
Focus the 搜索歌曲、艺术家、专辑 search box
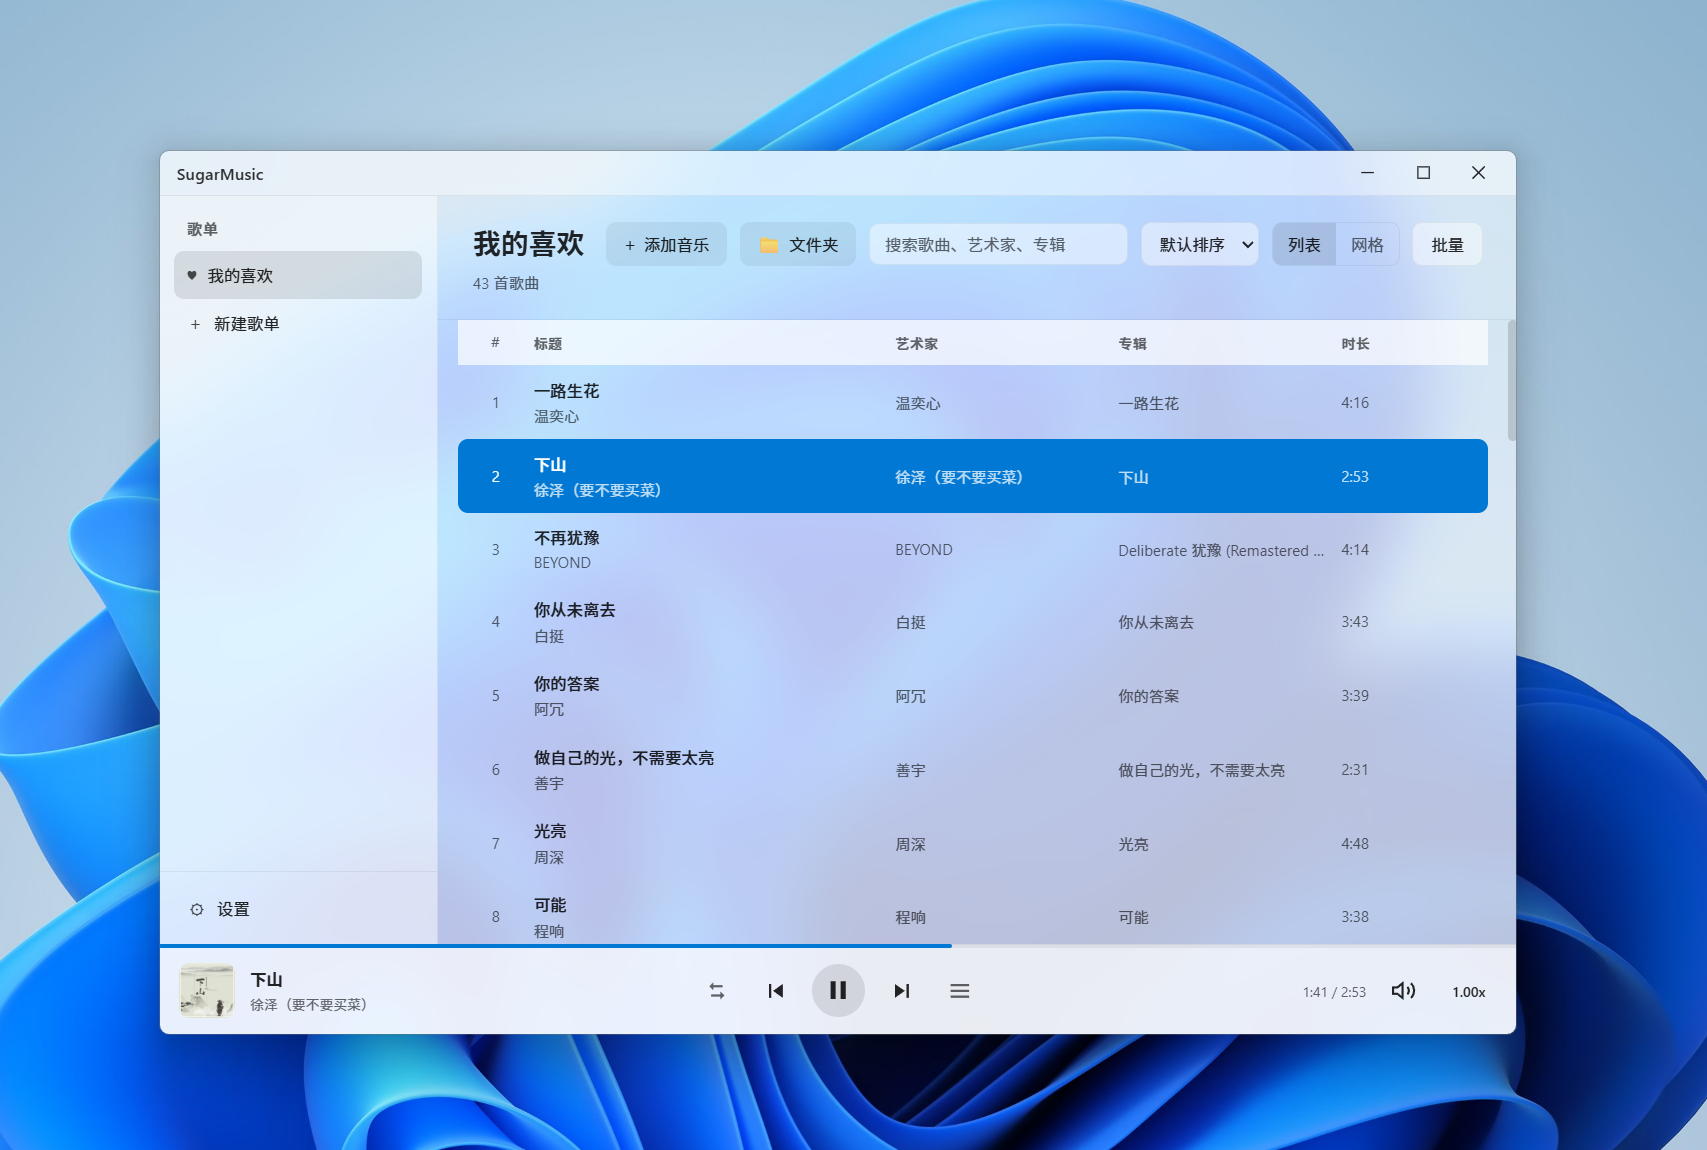tap(998, 244)
